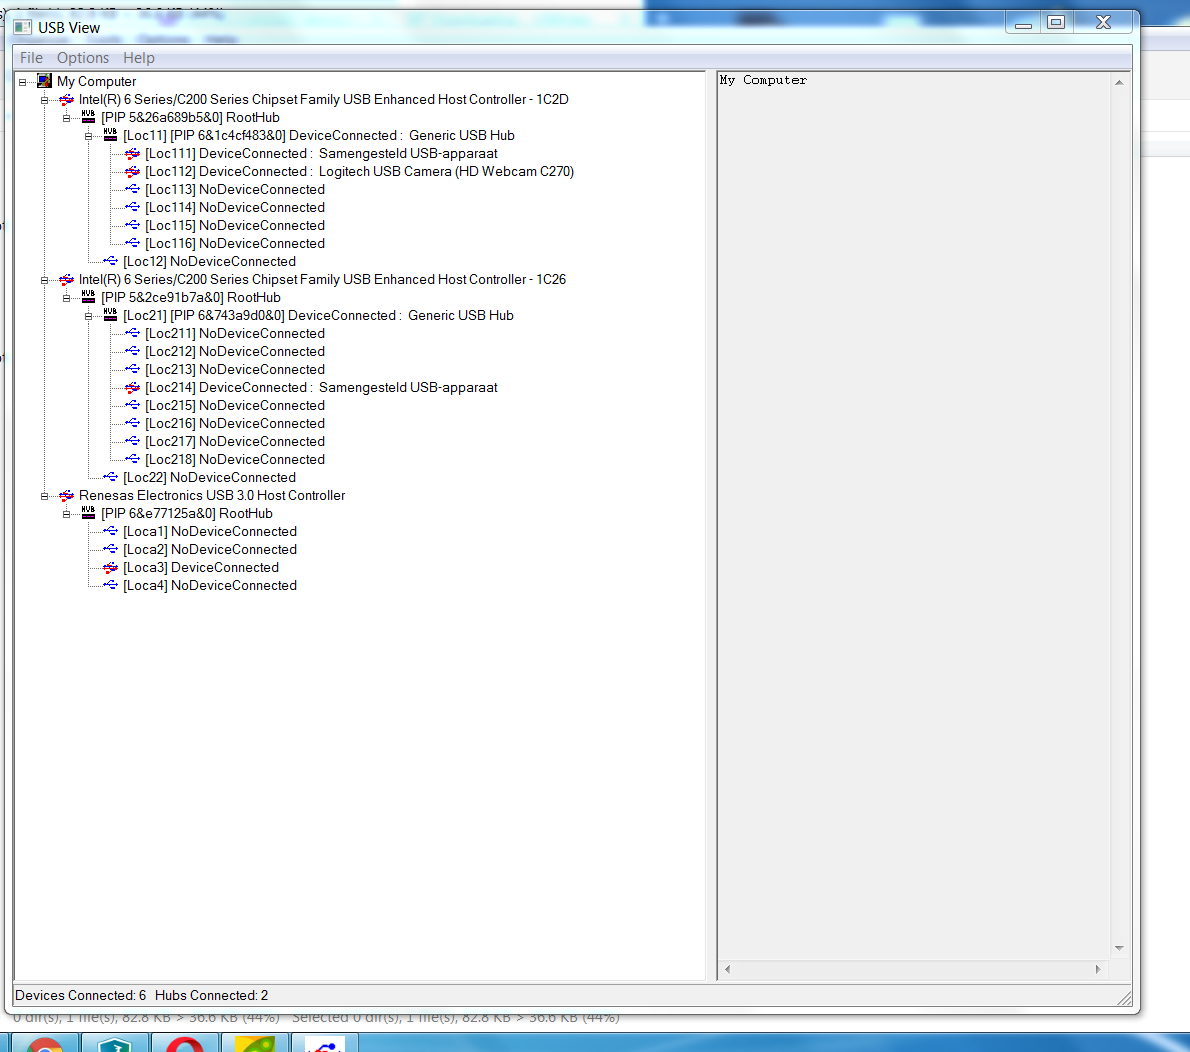
Task: Click USB icon of Logitech USB Camera entry
Action: 132,172
